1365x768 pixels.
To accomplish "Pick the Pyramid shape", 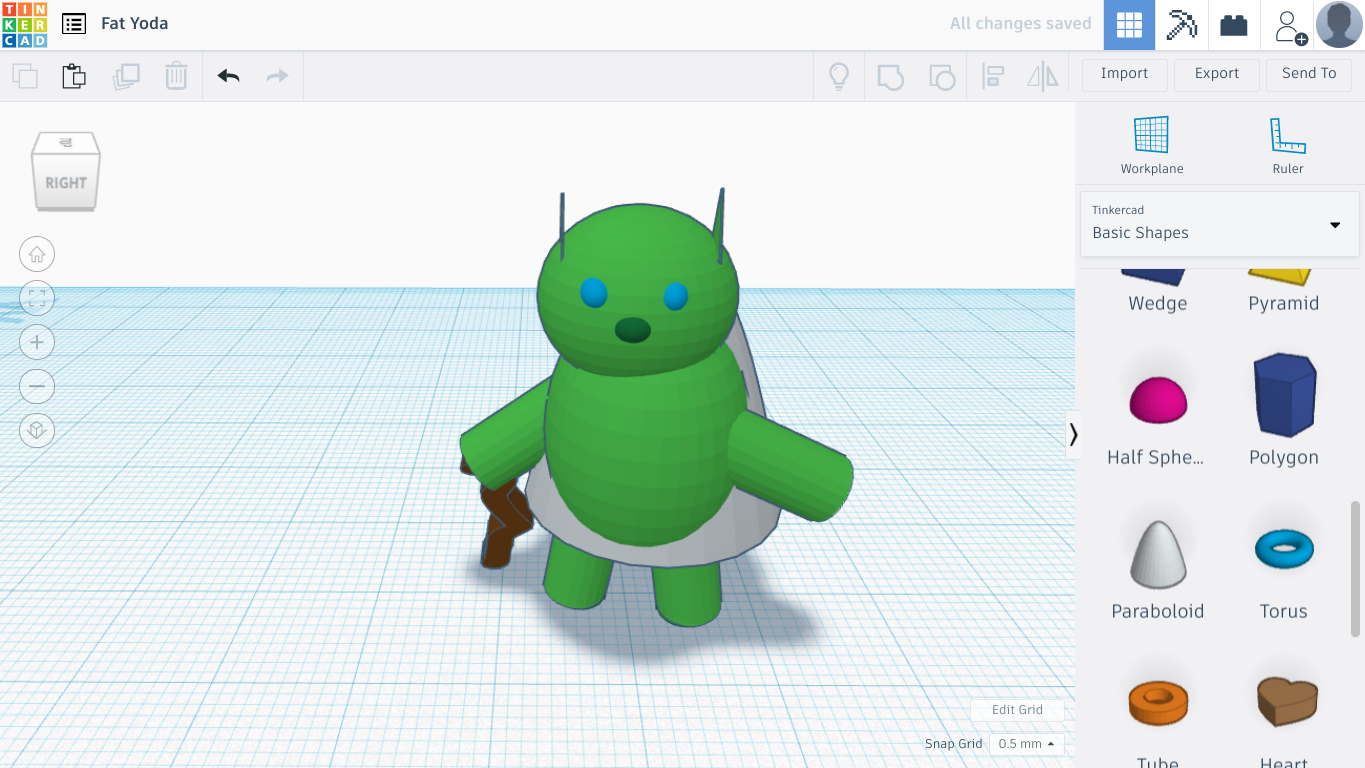I will [1284, 290].
